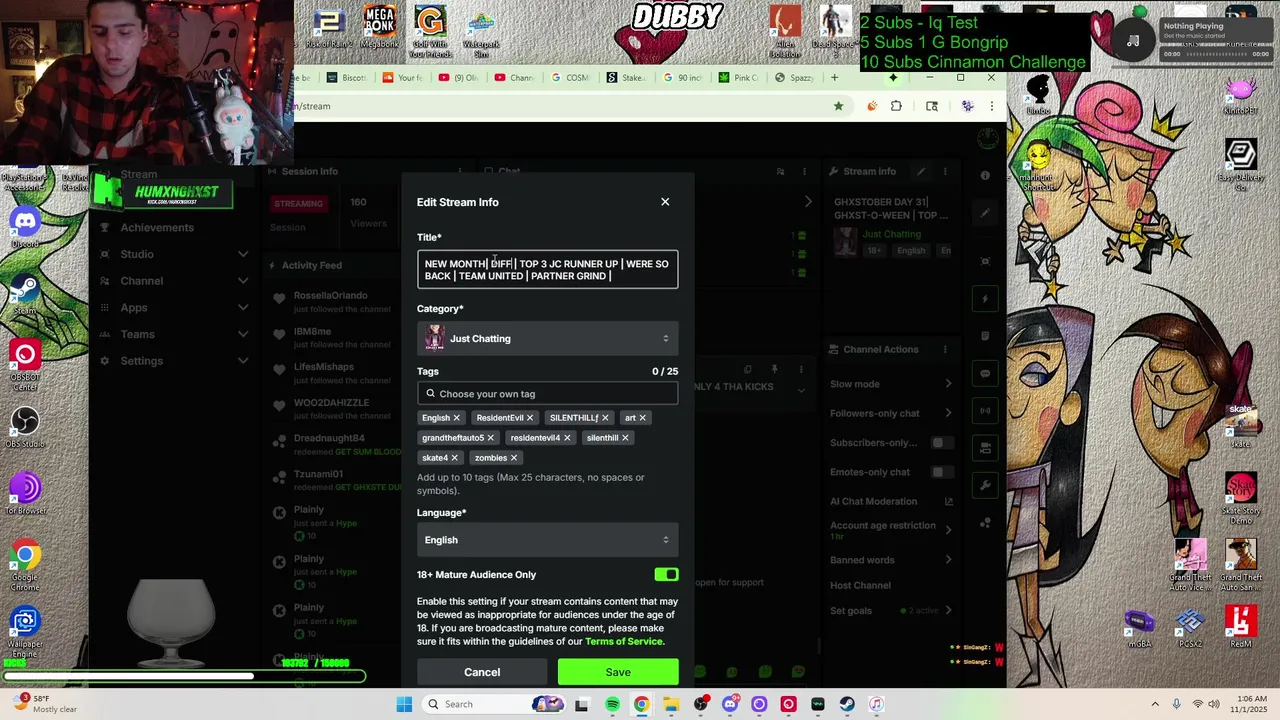Viewport: 1280px width, 720px height.
Task: Click info icon on right rail
Action: (x=985, y=175)
